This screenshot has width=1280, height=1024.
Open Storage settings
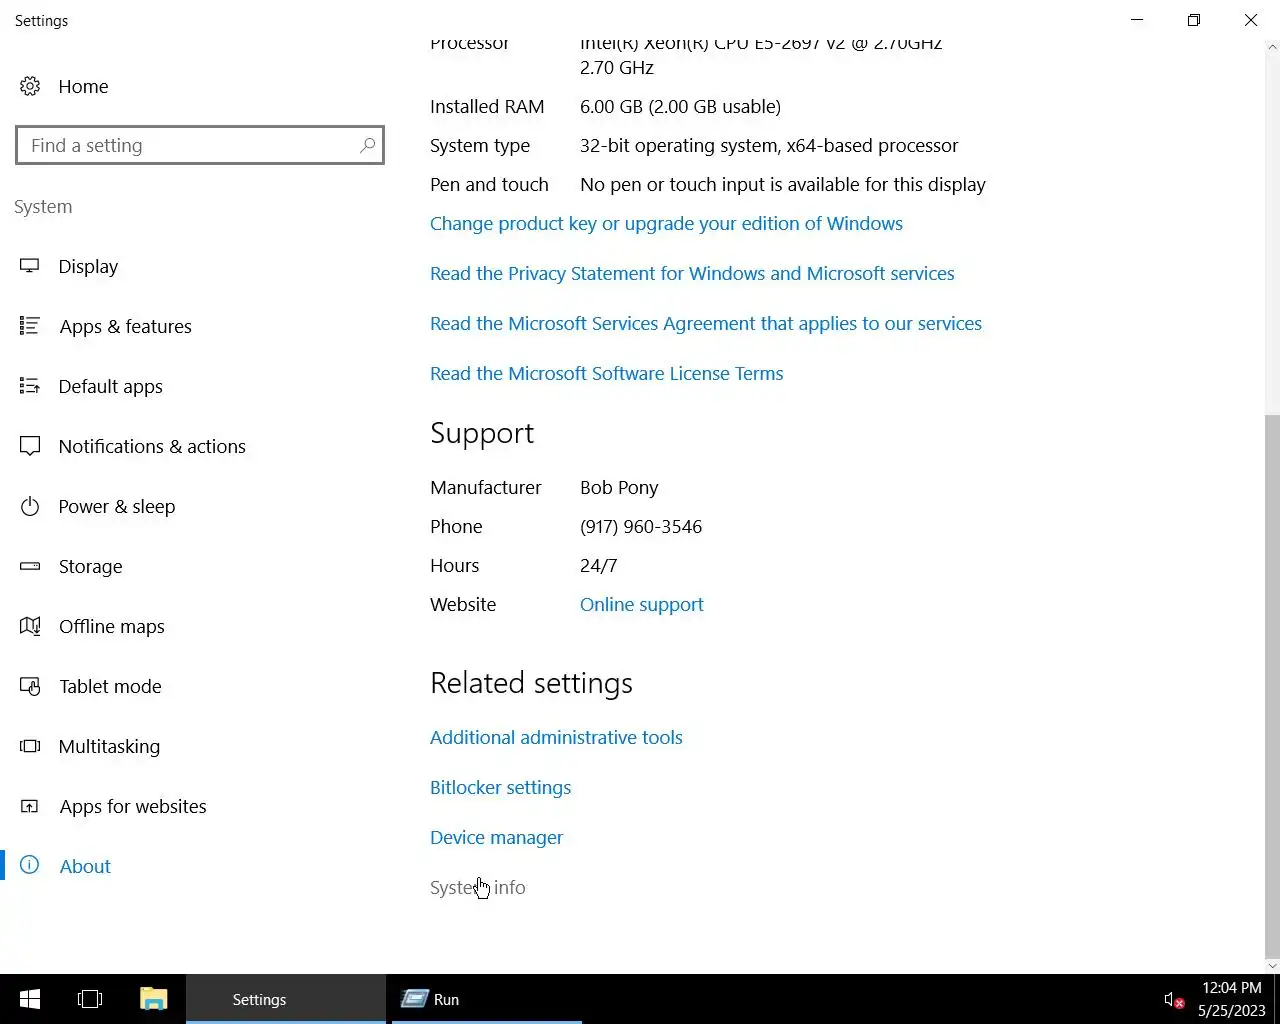pos(90,566)
